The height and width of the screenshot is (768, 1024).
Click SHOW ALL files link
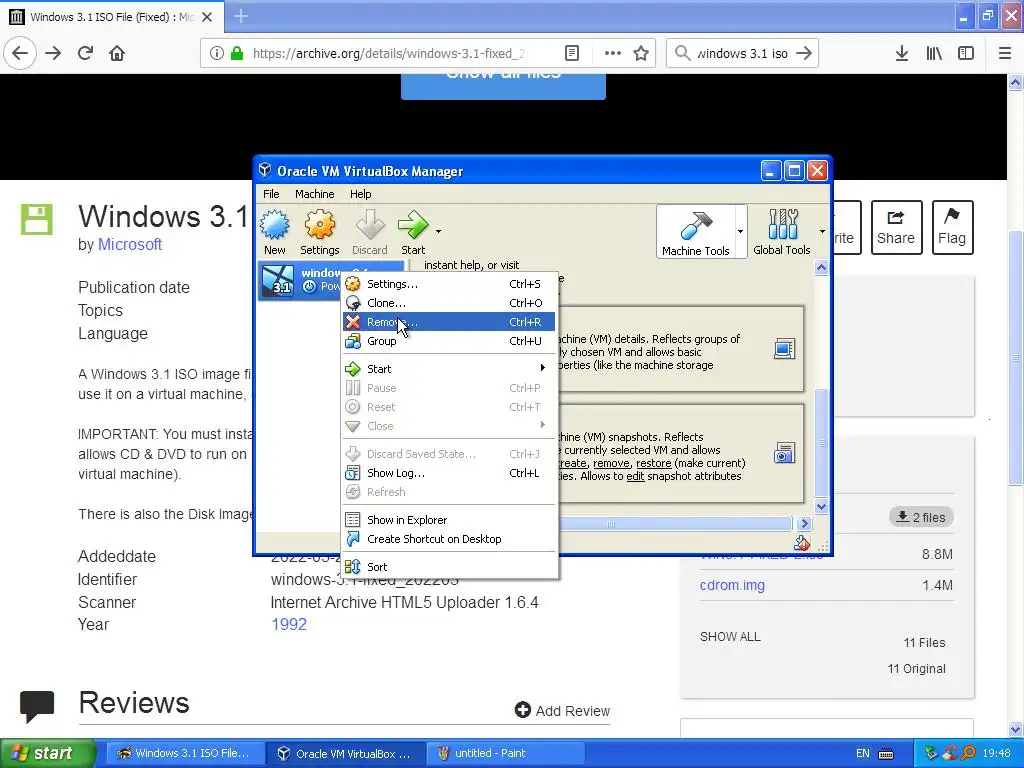730,637
